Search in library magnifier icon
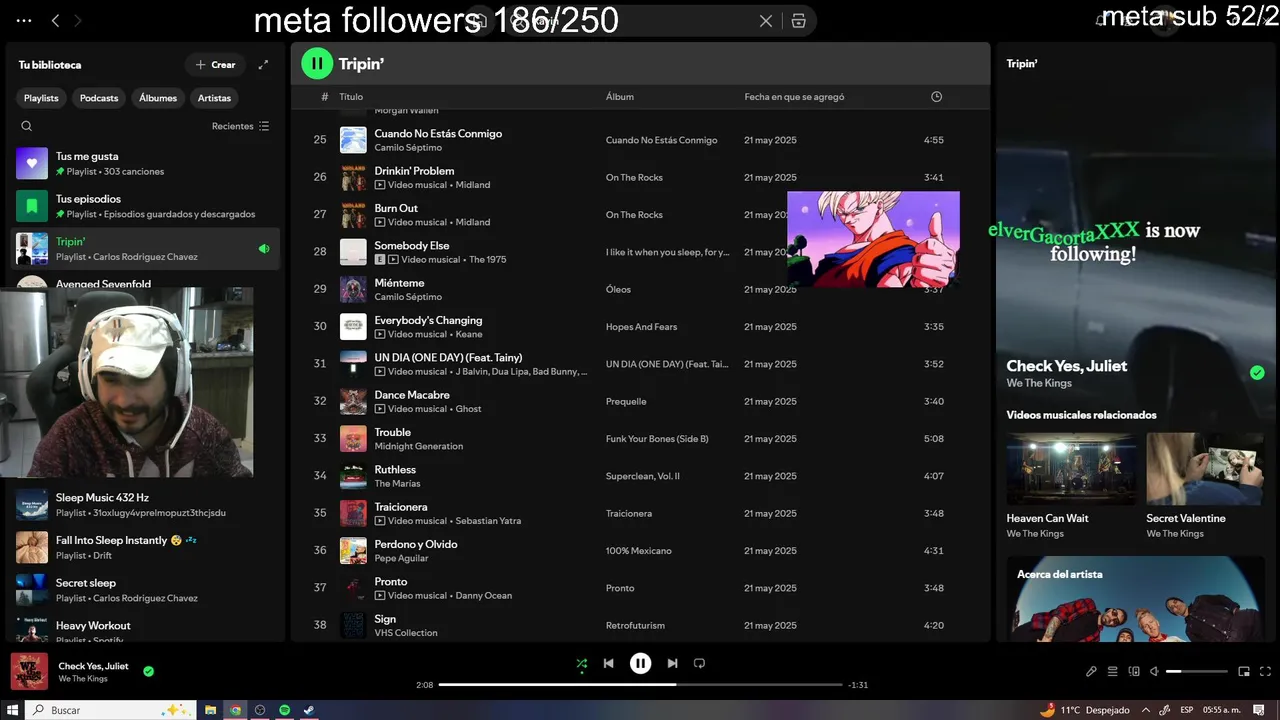 (27, 126)
